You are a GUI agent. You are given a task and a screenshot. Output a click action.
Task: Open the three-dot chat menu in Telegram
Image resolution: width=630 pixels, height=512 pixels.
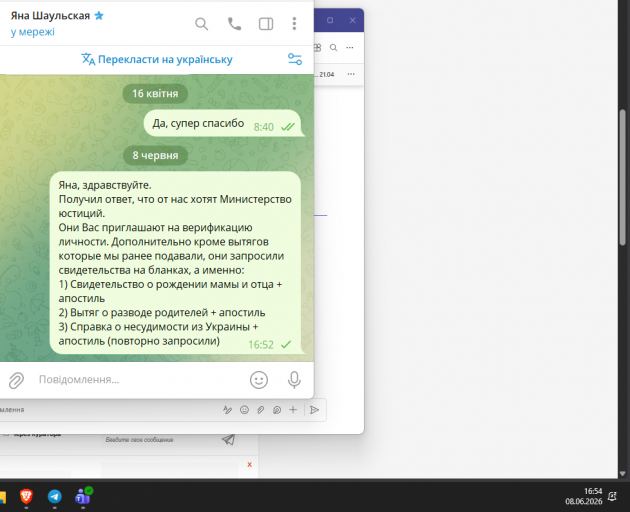pyautogui.click(x=294, y=24)
